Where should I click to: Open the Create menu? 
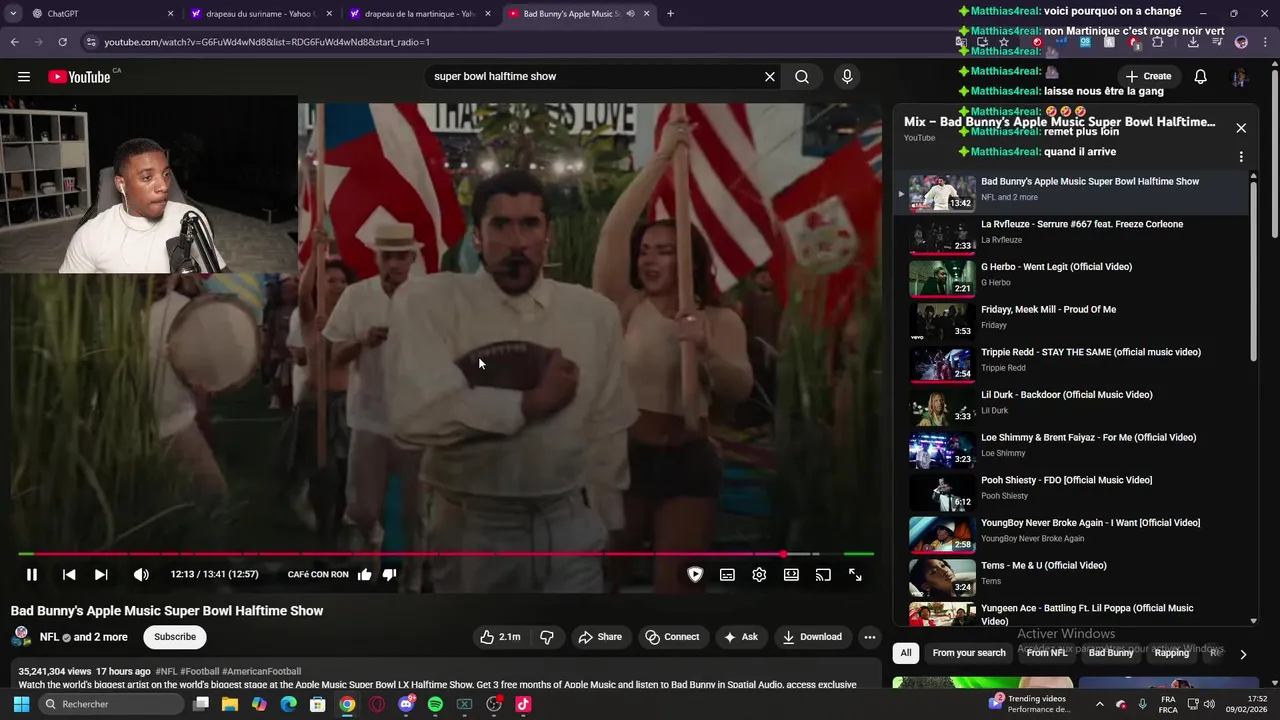coord(1148,76)
